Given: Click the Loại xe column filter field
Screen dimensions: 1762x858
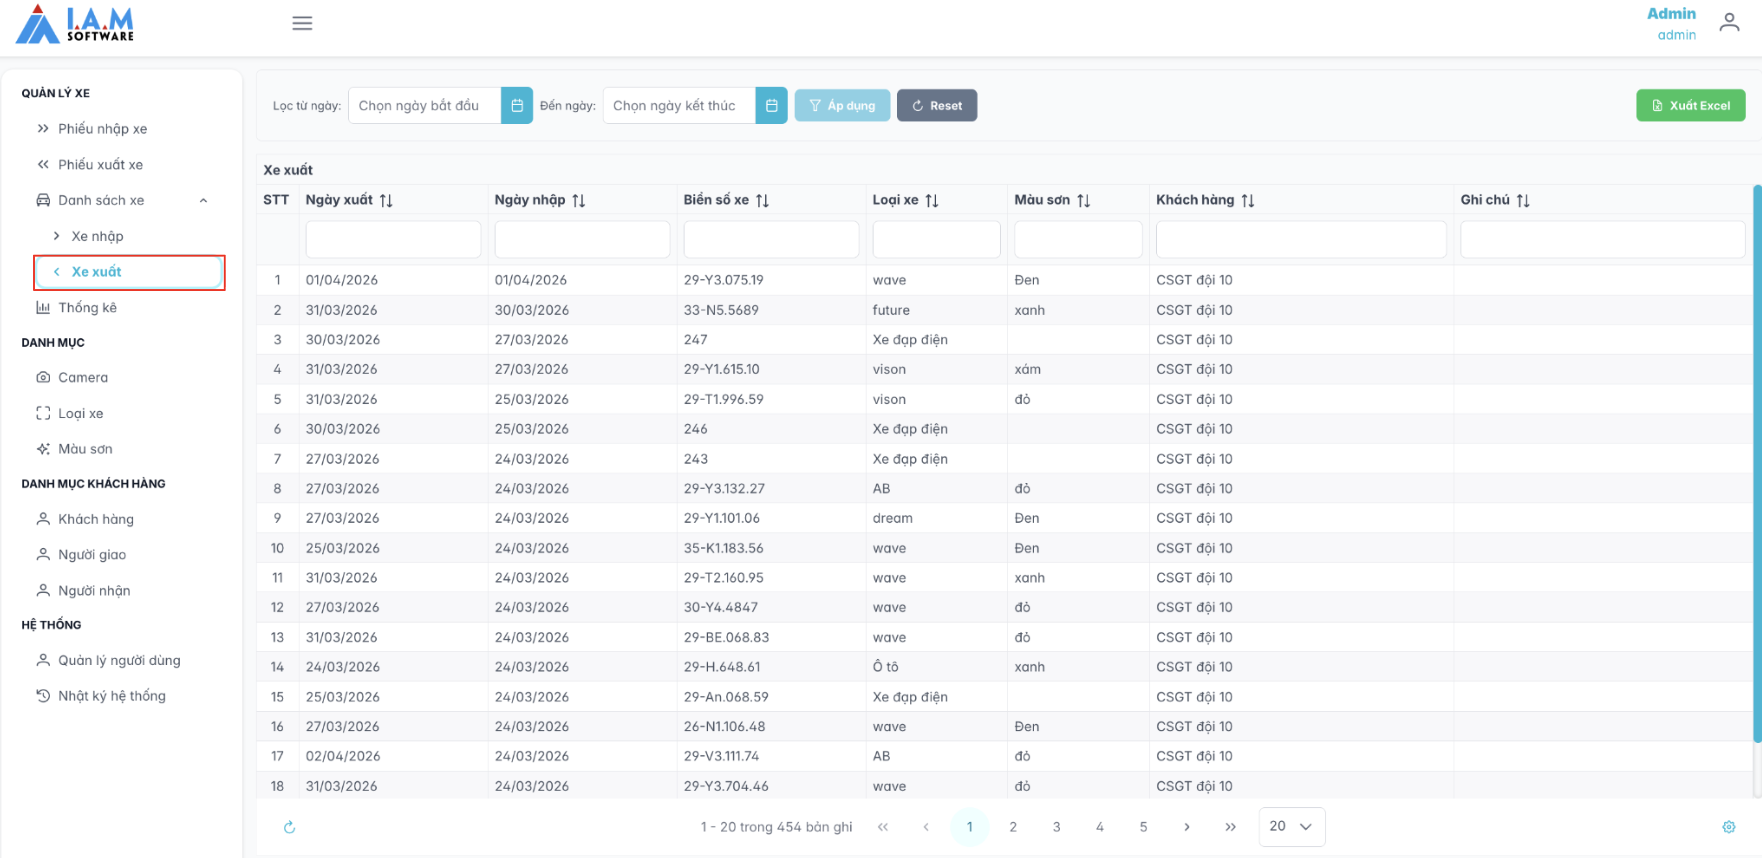Looking at the screenshot, I should point(935,240).
